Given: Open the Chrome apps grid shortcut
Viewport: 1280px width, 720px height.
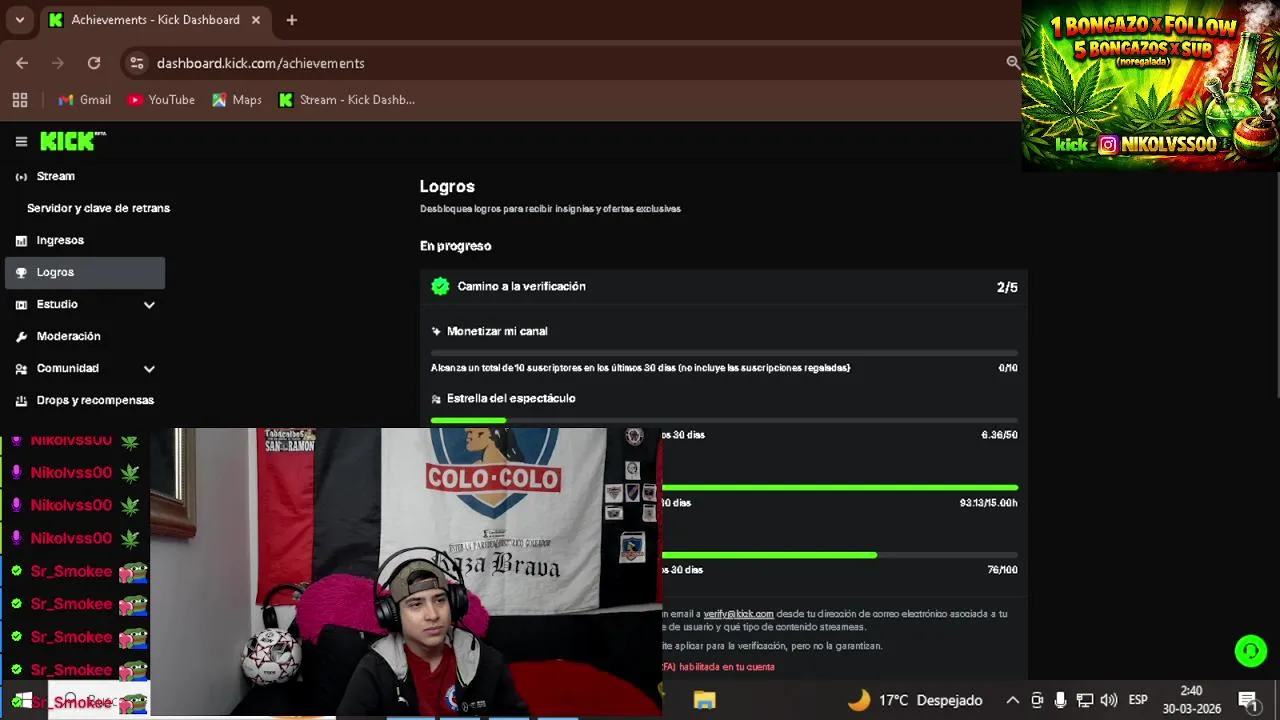Looking at the screenshot, I should [x=20, y=100].
